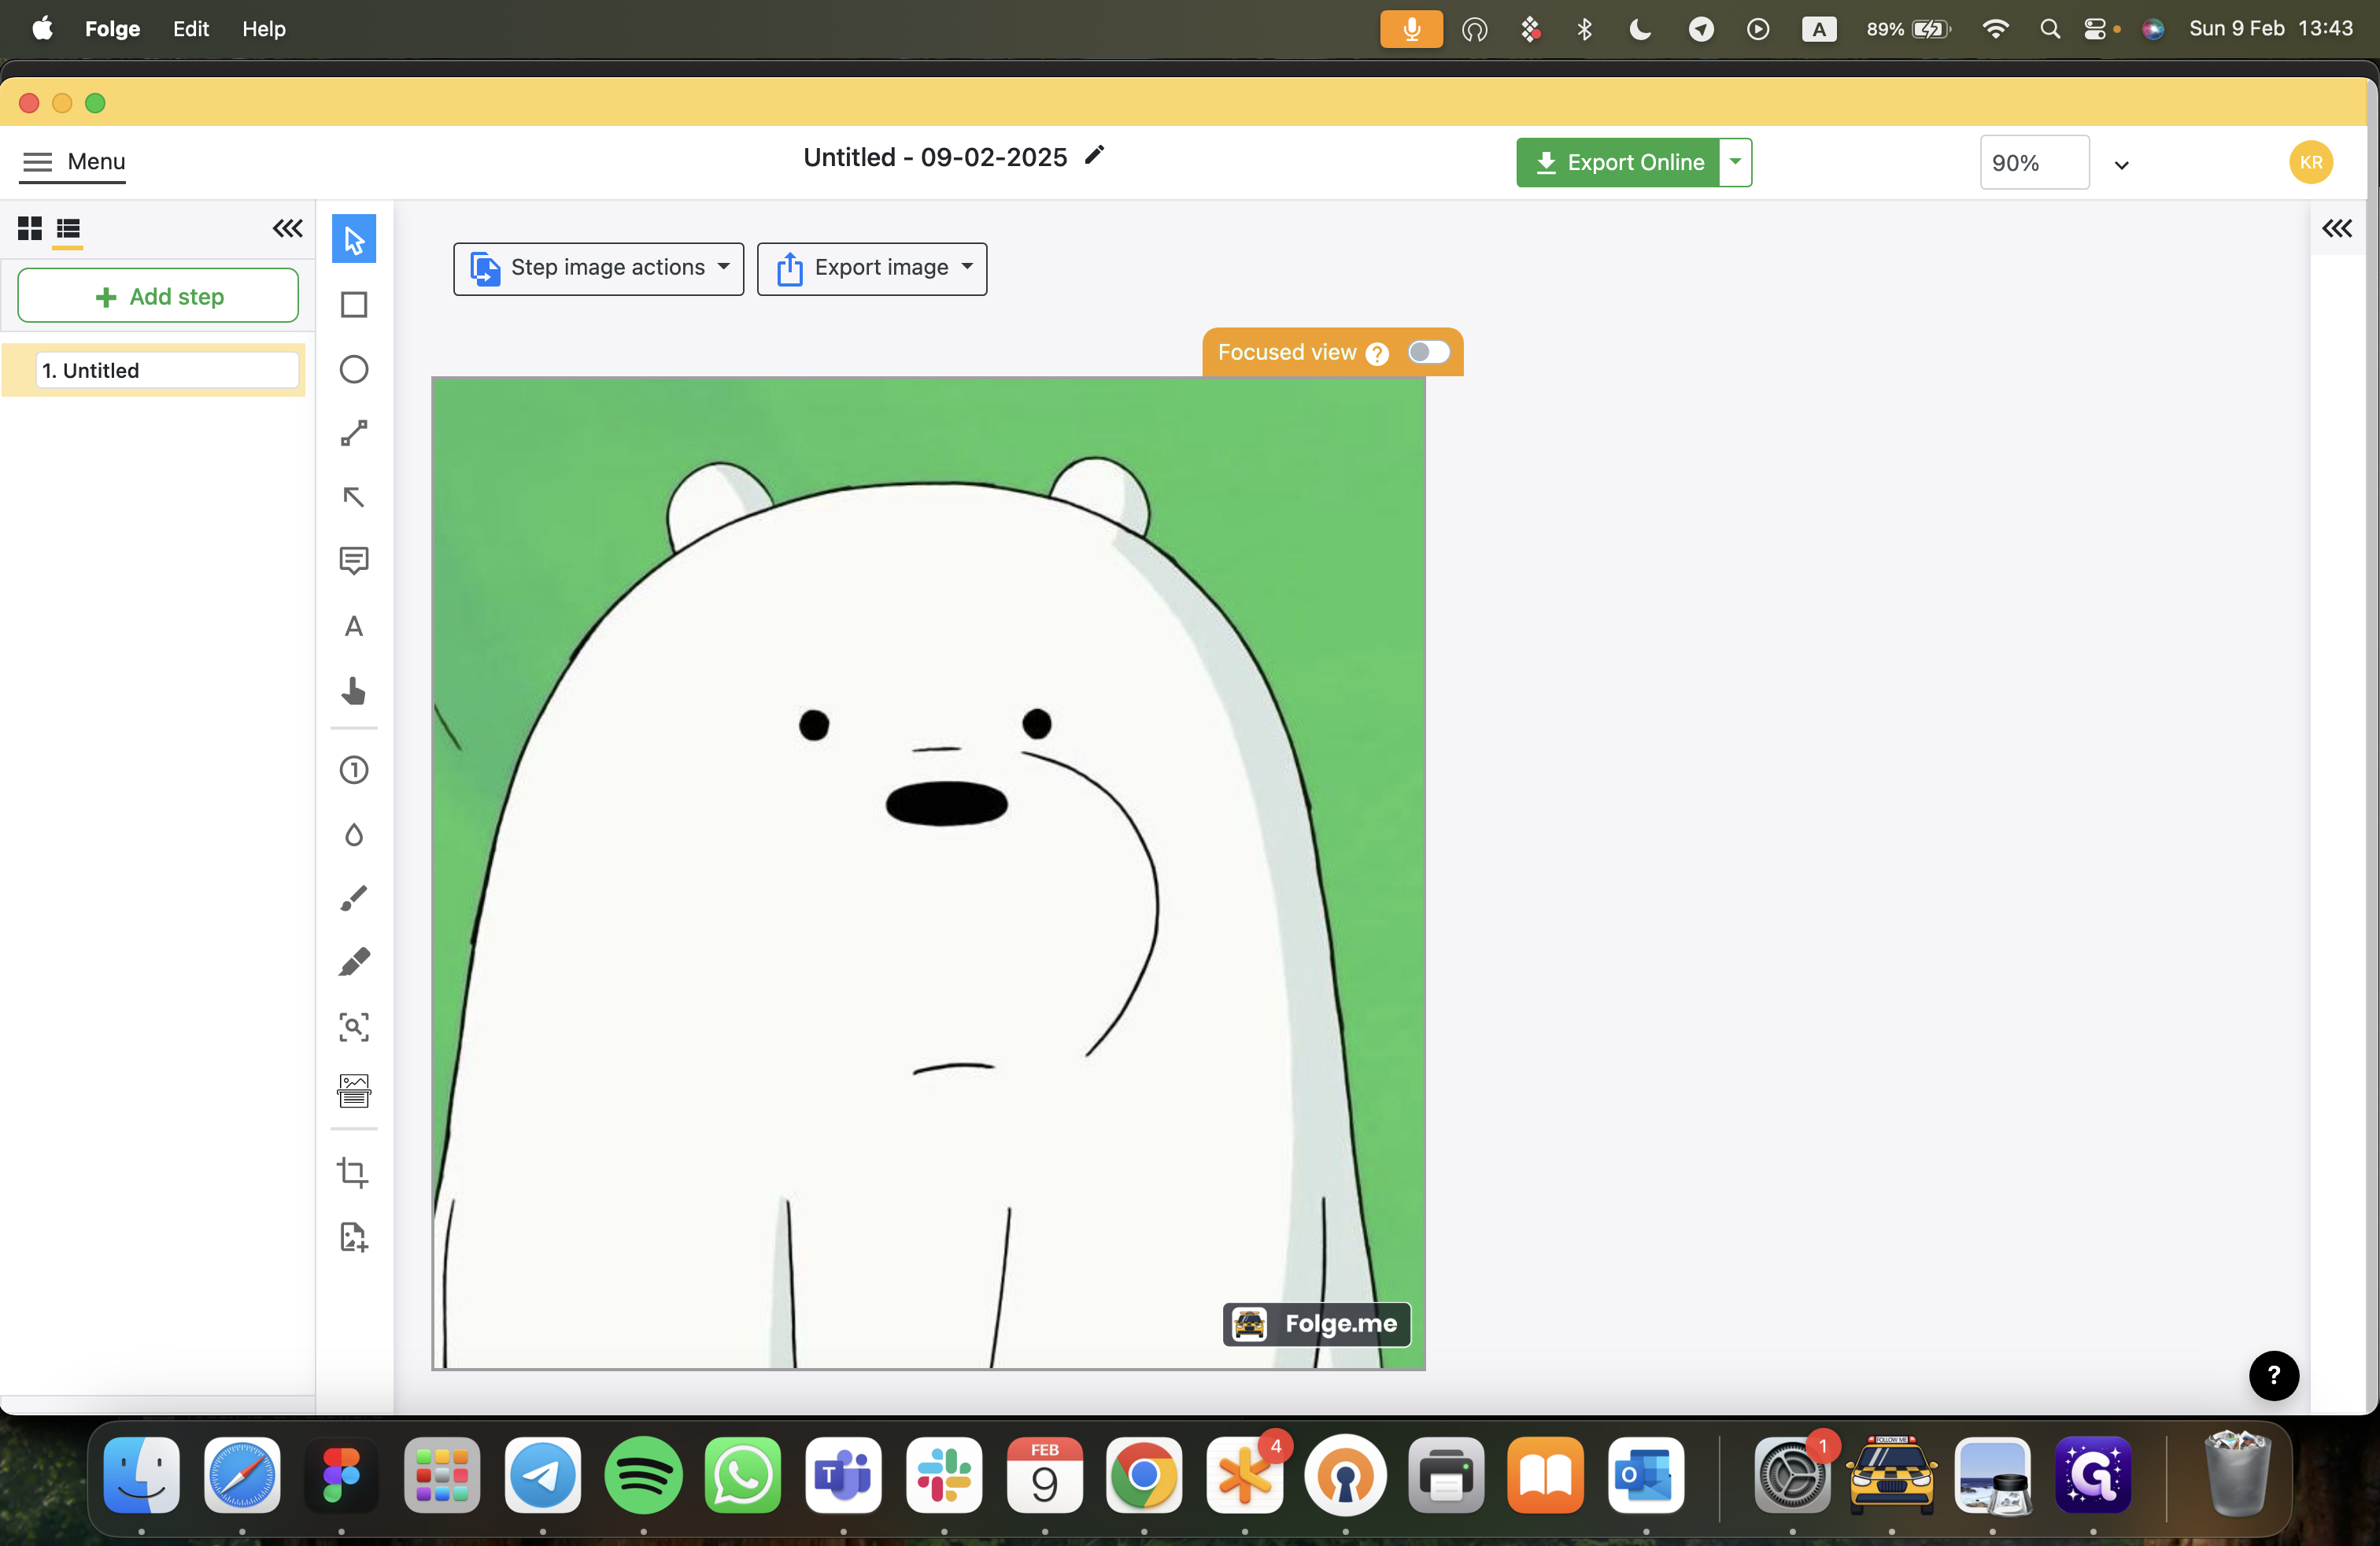Open the Edit menu in menu bar
Viewport: 2380px width, 1546px height.
tap(190, 29)
